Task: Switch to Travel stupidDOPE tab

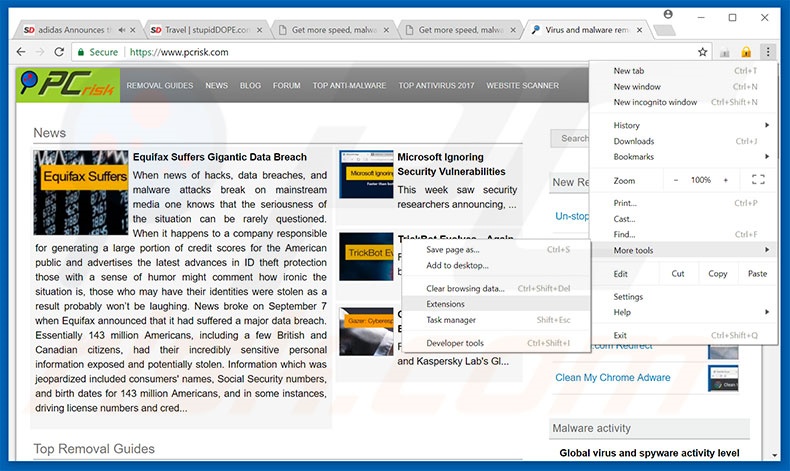Action: tap(206, 30)
